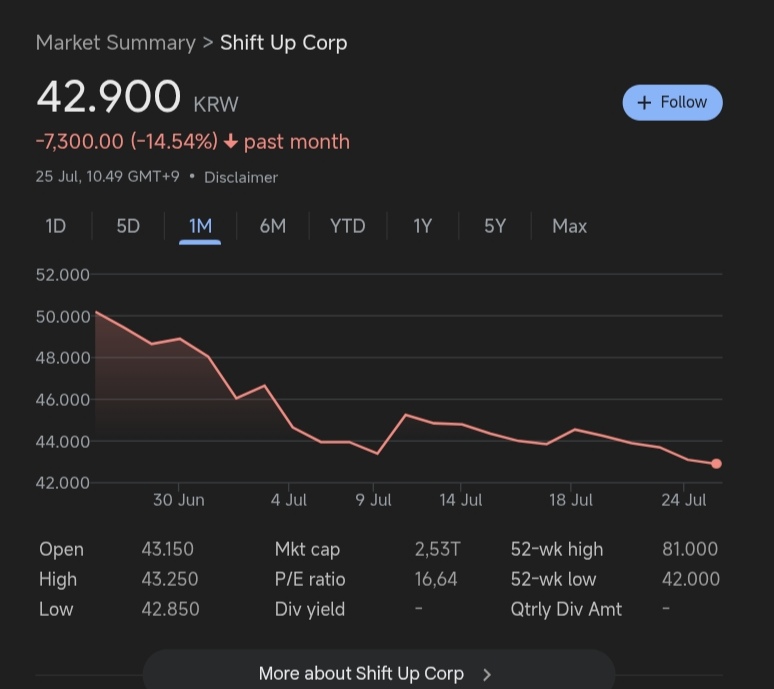Screen dimensions: 774x689
Task: Click the 52.000 y-axis label
Action: 63,274
